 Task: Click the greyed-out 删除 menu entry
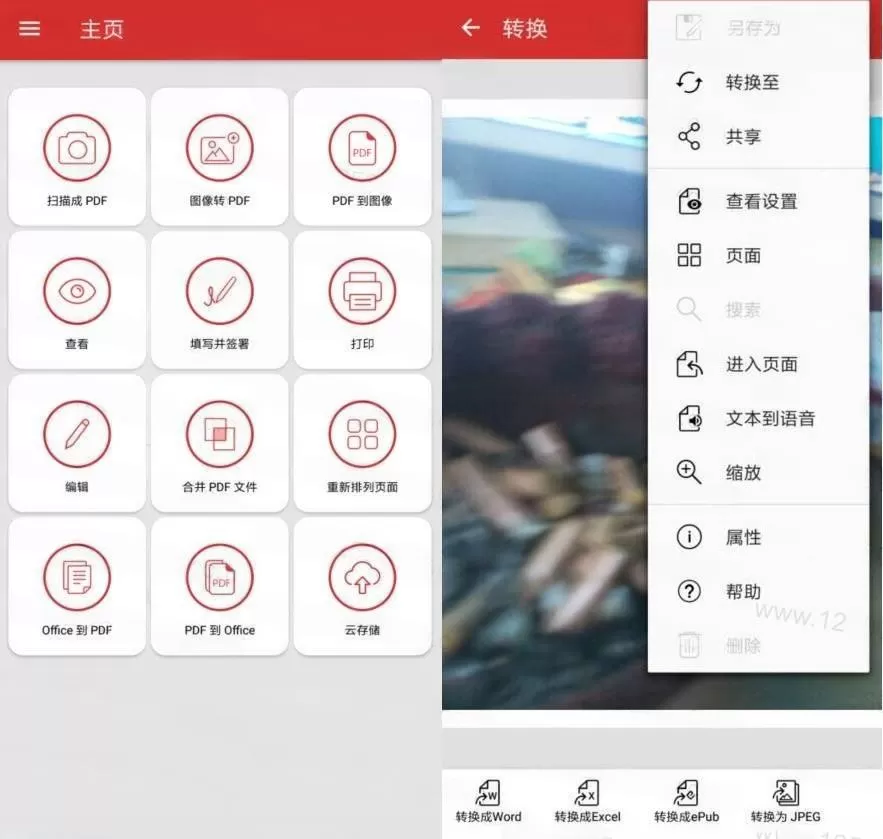[x=759, y=645]
